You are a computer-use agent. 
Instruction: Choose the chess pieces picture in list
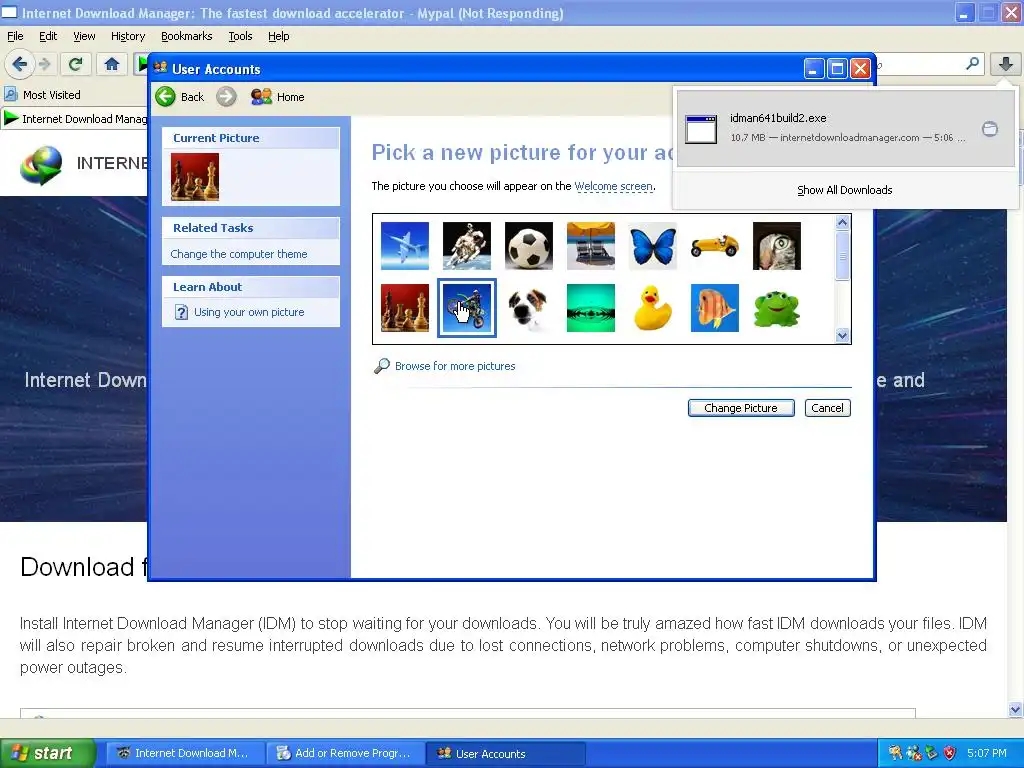tap(405, 308)
